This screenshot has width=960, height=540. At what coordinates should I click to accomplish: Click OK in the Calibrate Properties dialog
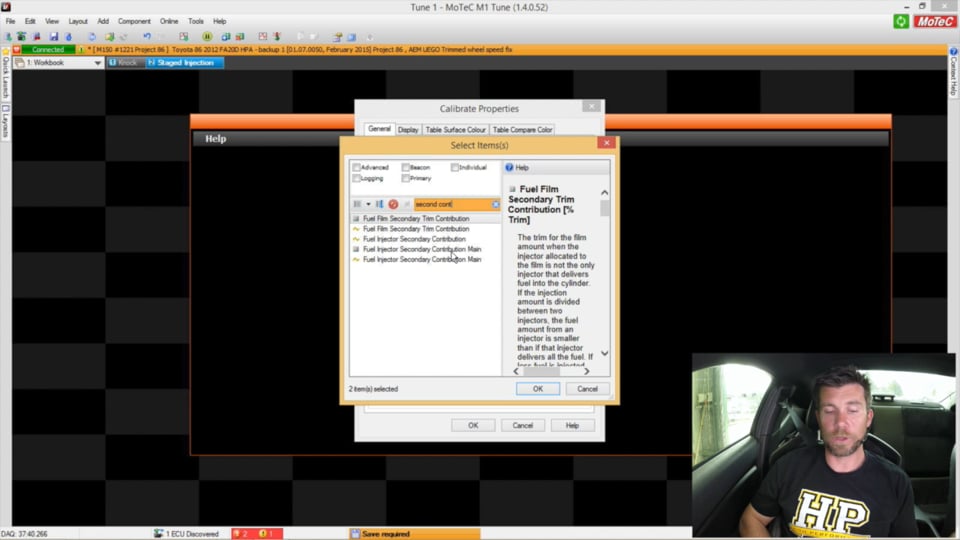point(473,426)
